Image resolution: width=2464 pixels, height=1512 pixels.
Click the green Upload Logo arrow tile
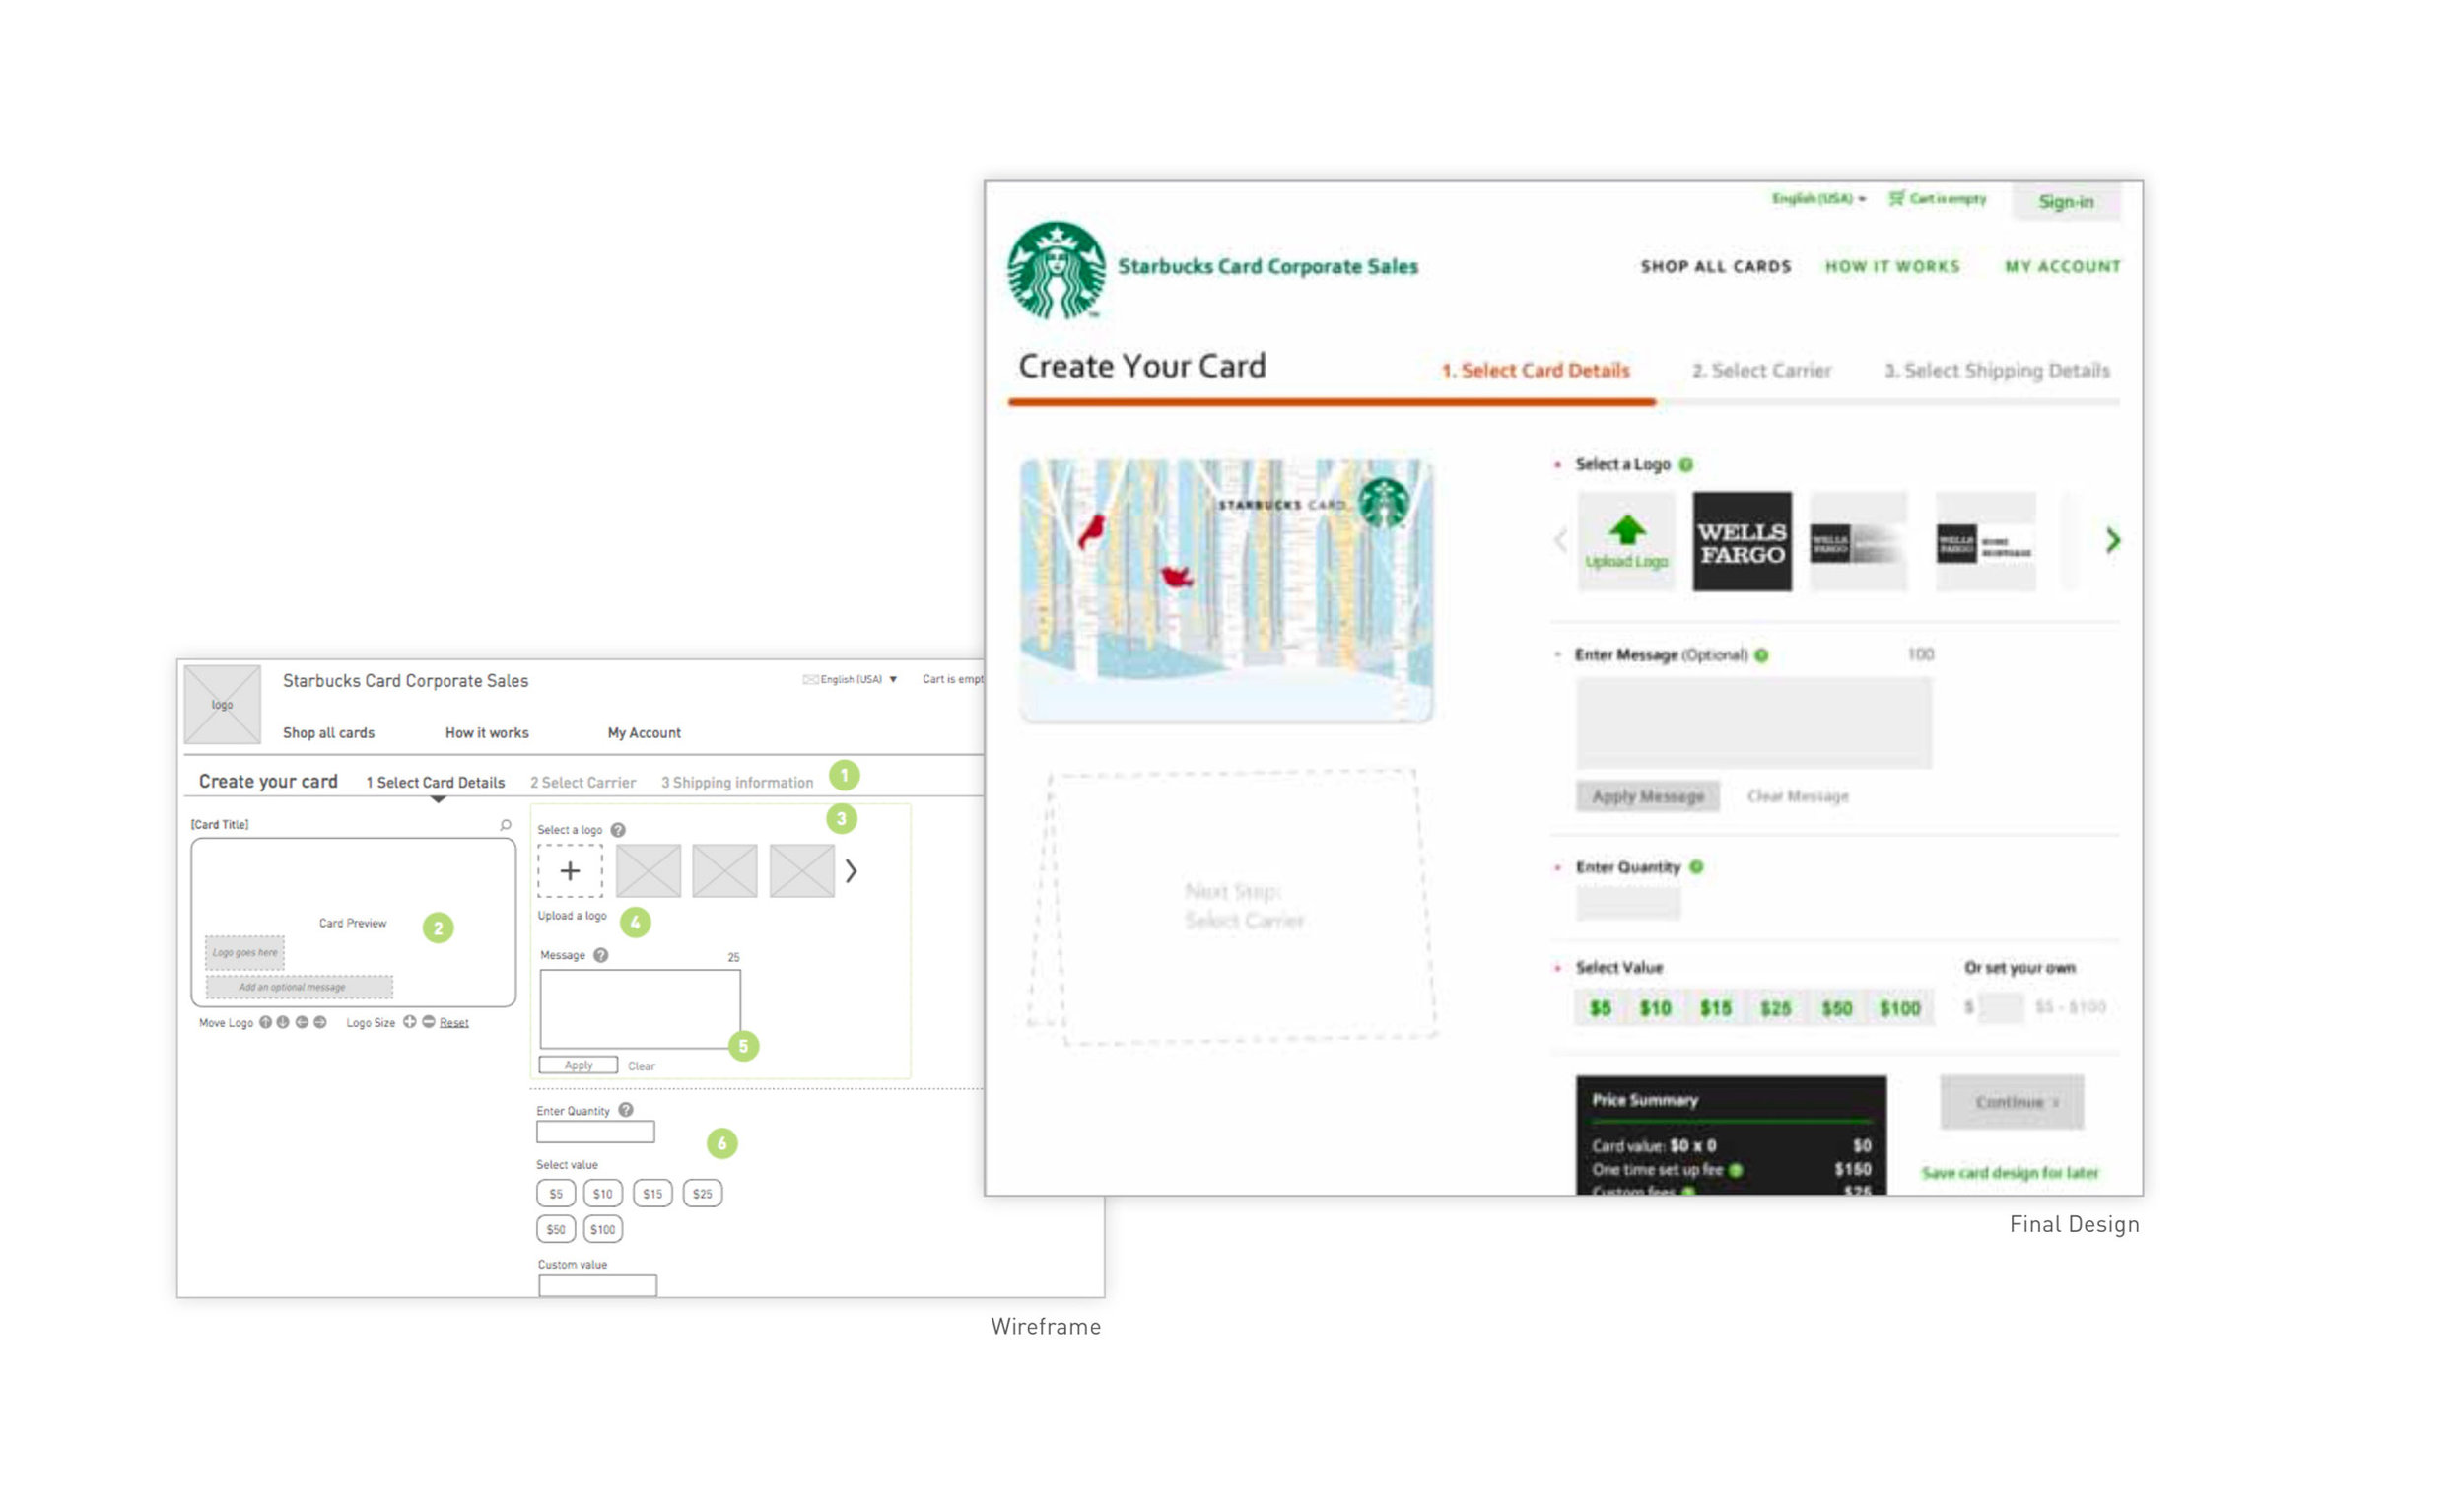pos(1627,542)
